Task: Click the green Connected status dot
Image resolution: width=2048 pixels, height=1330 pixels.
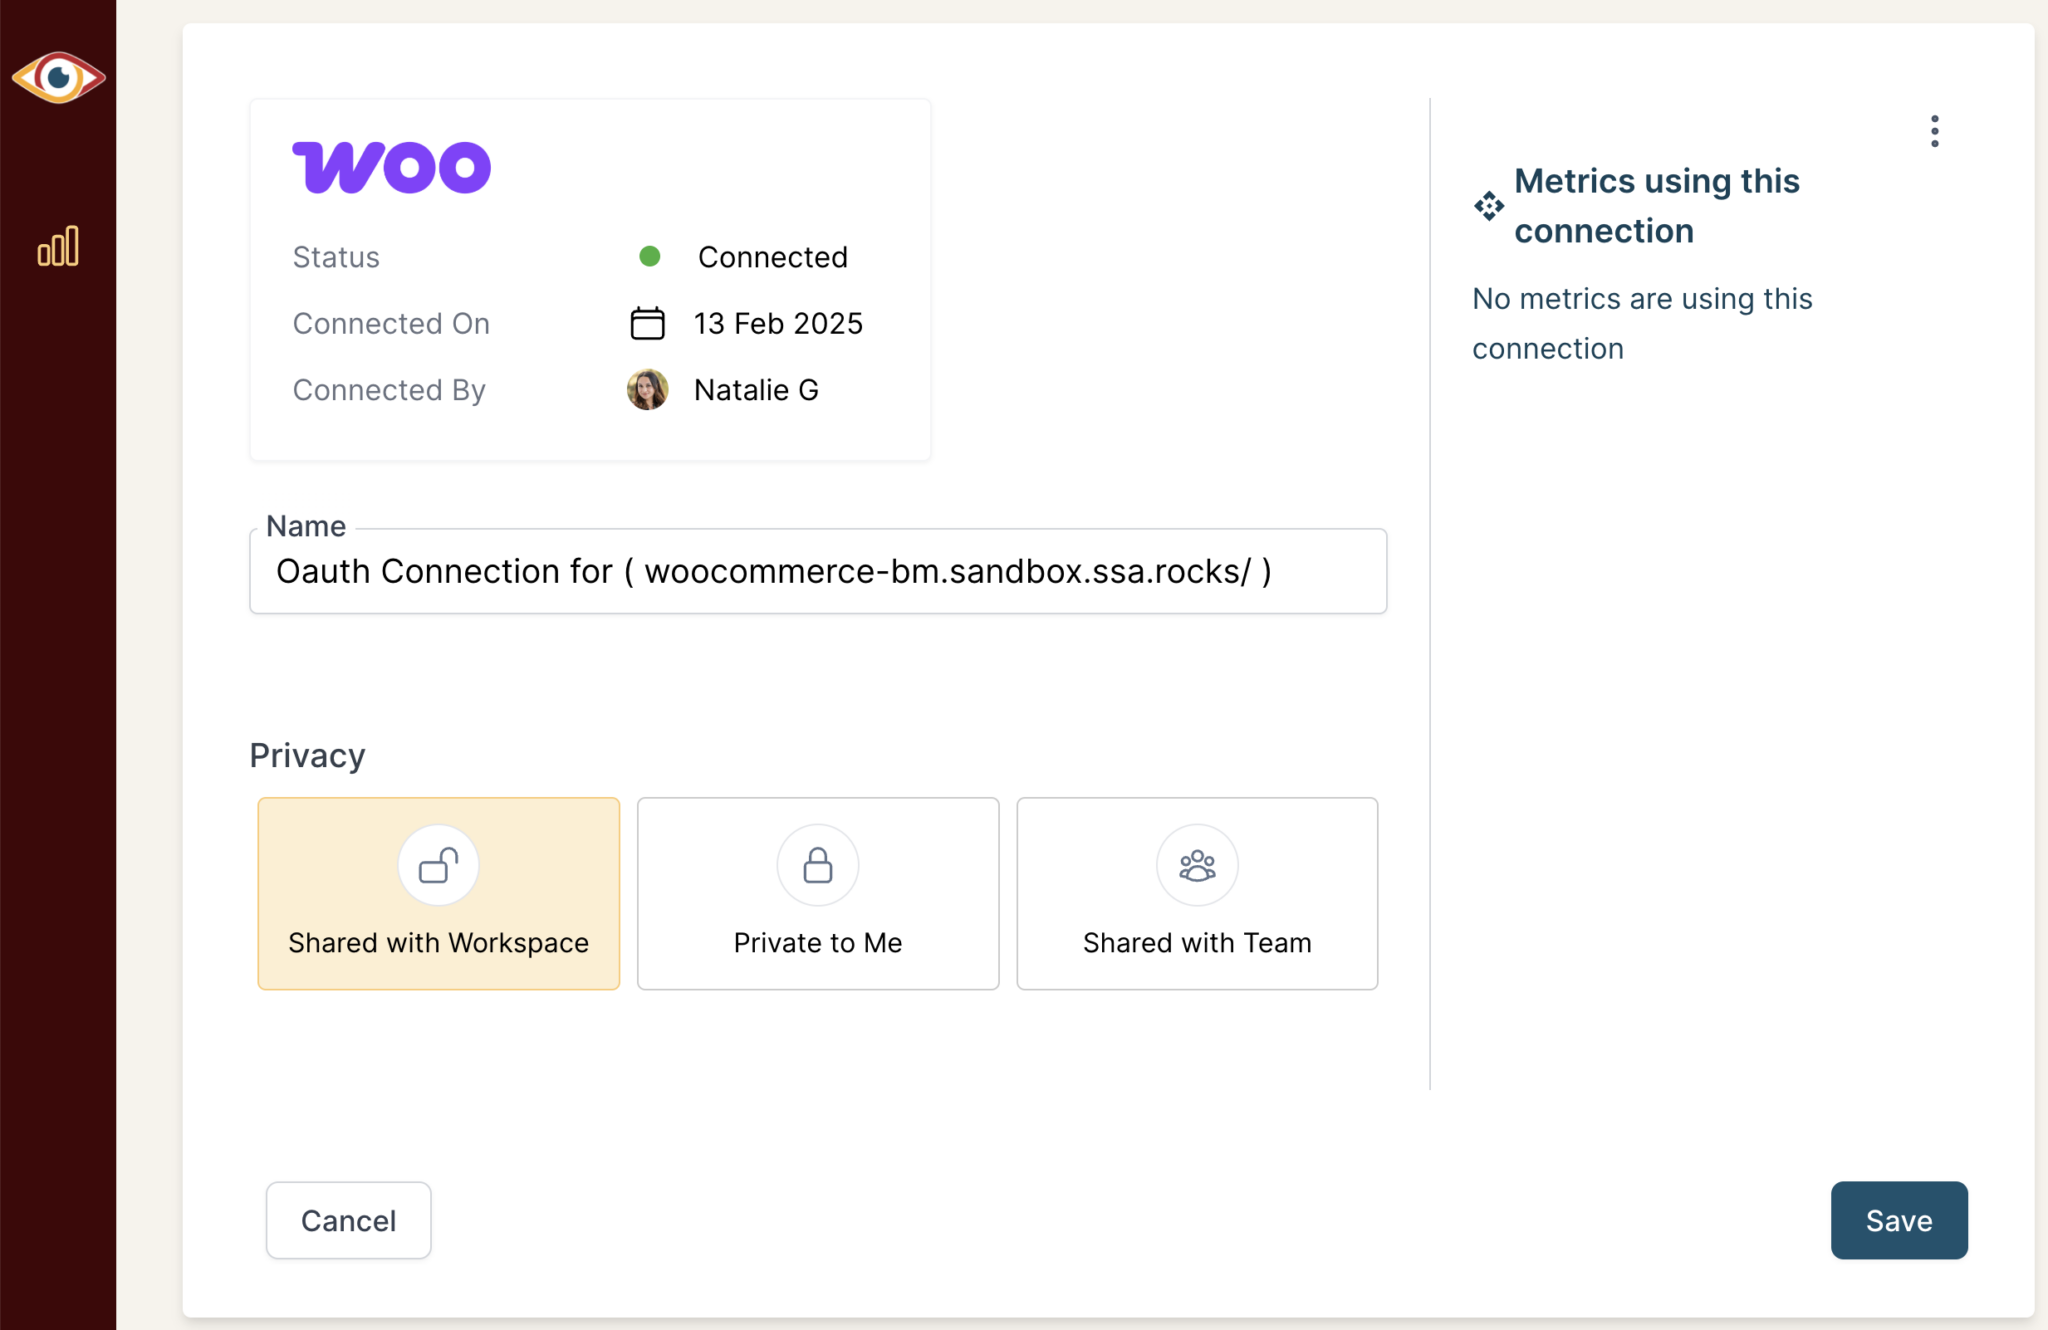Action: pyautogui.click(x=650, y=257)
